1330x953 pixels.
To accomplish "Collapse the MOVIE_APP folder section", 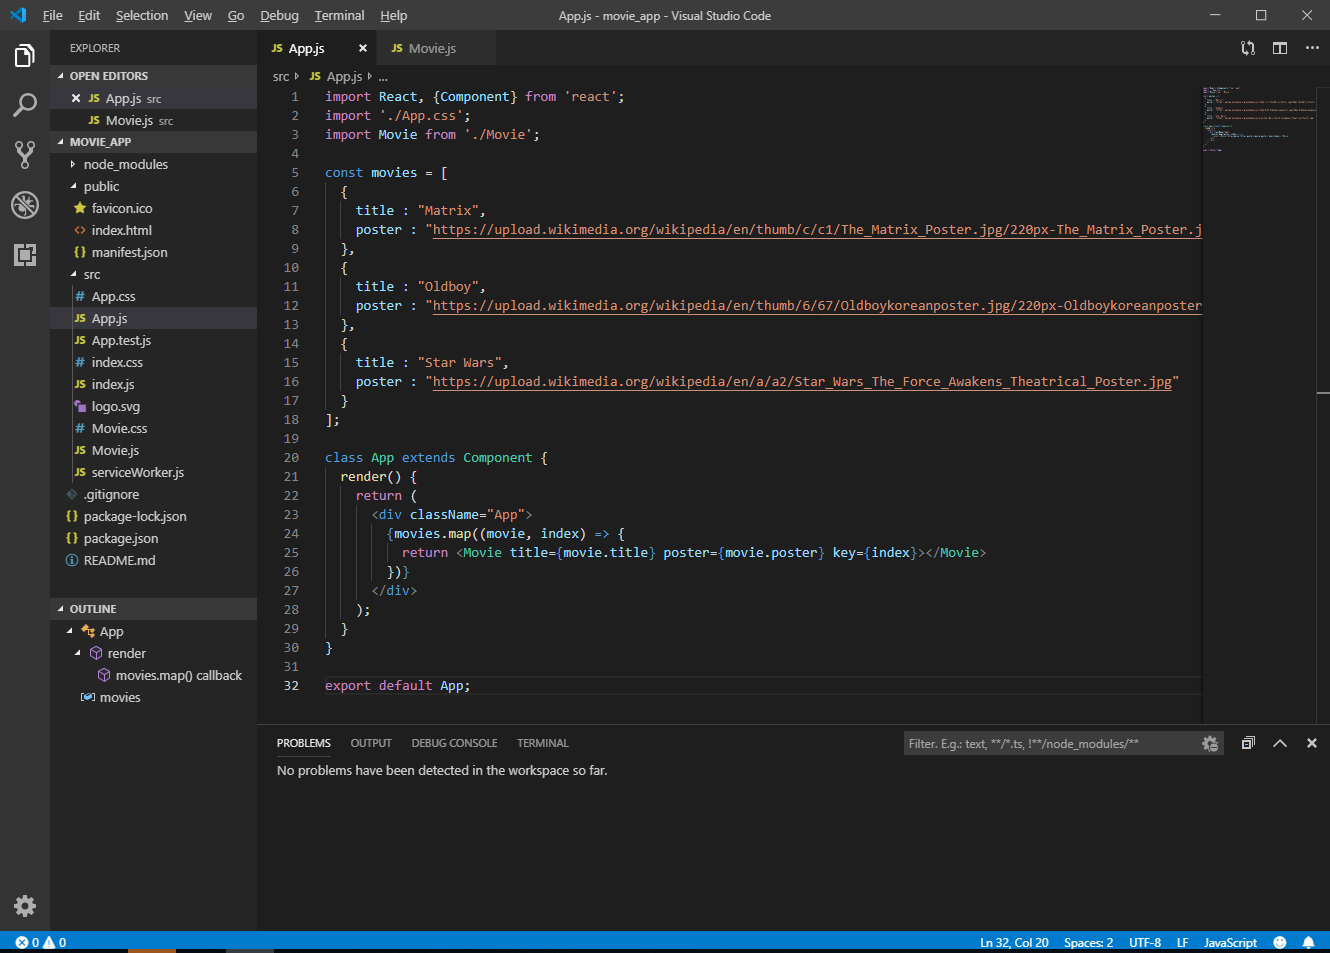I will pyautogui.click(x=153, y=142).
